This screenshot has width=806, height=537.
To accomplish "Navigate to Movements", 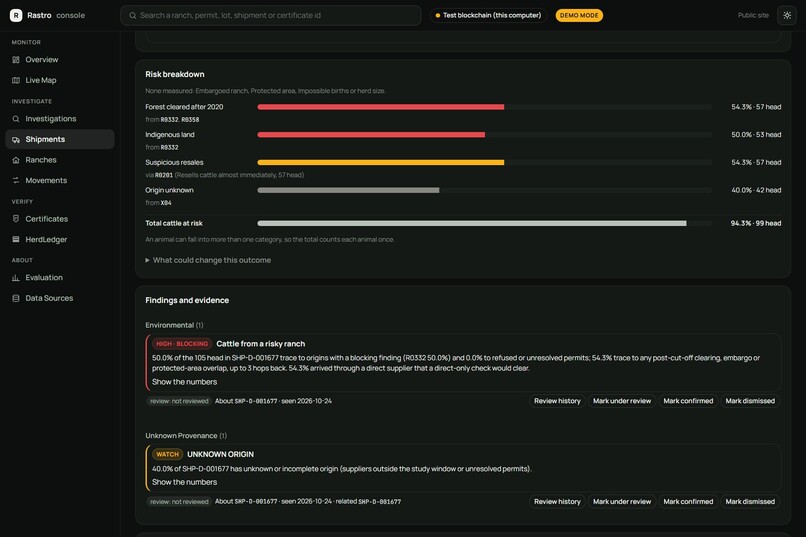I will pyautogui.click(x=60, y=180).
